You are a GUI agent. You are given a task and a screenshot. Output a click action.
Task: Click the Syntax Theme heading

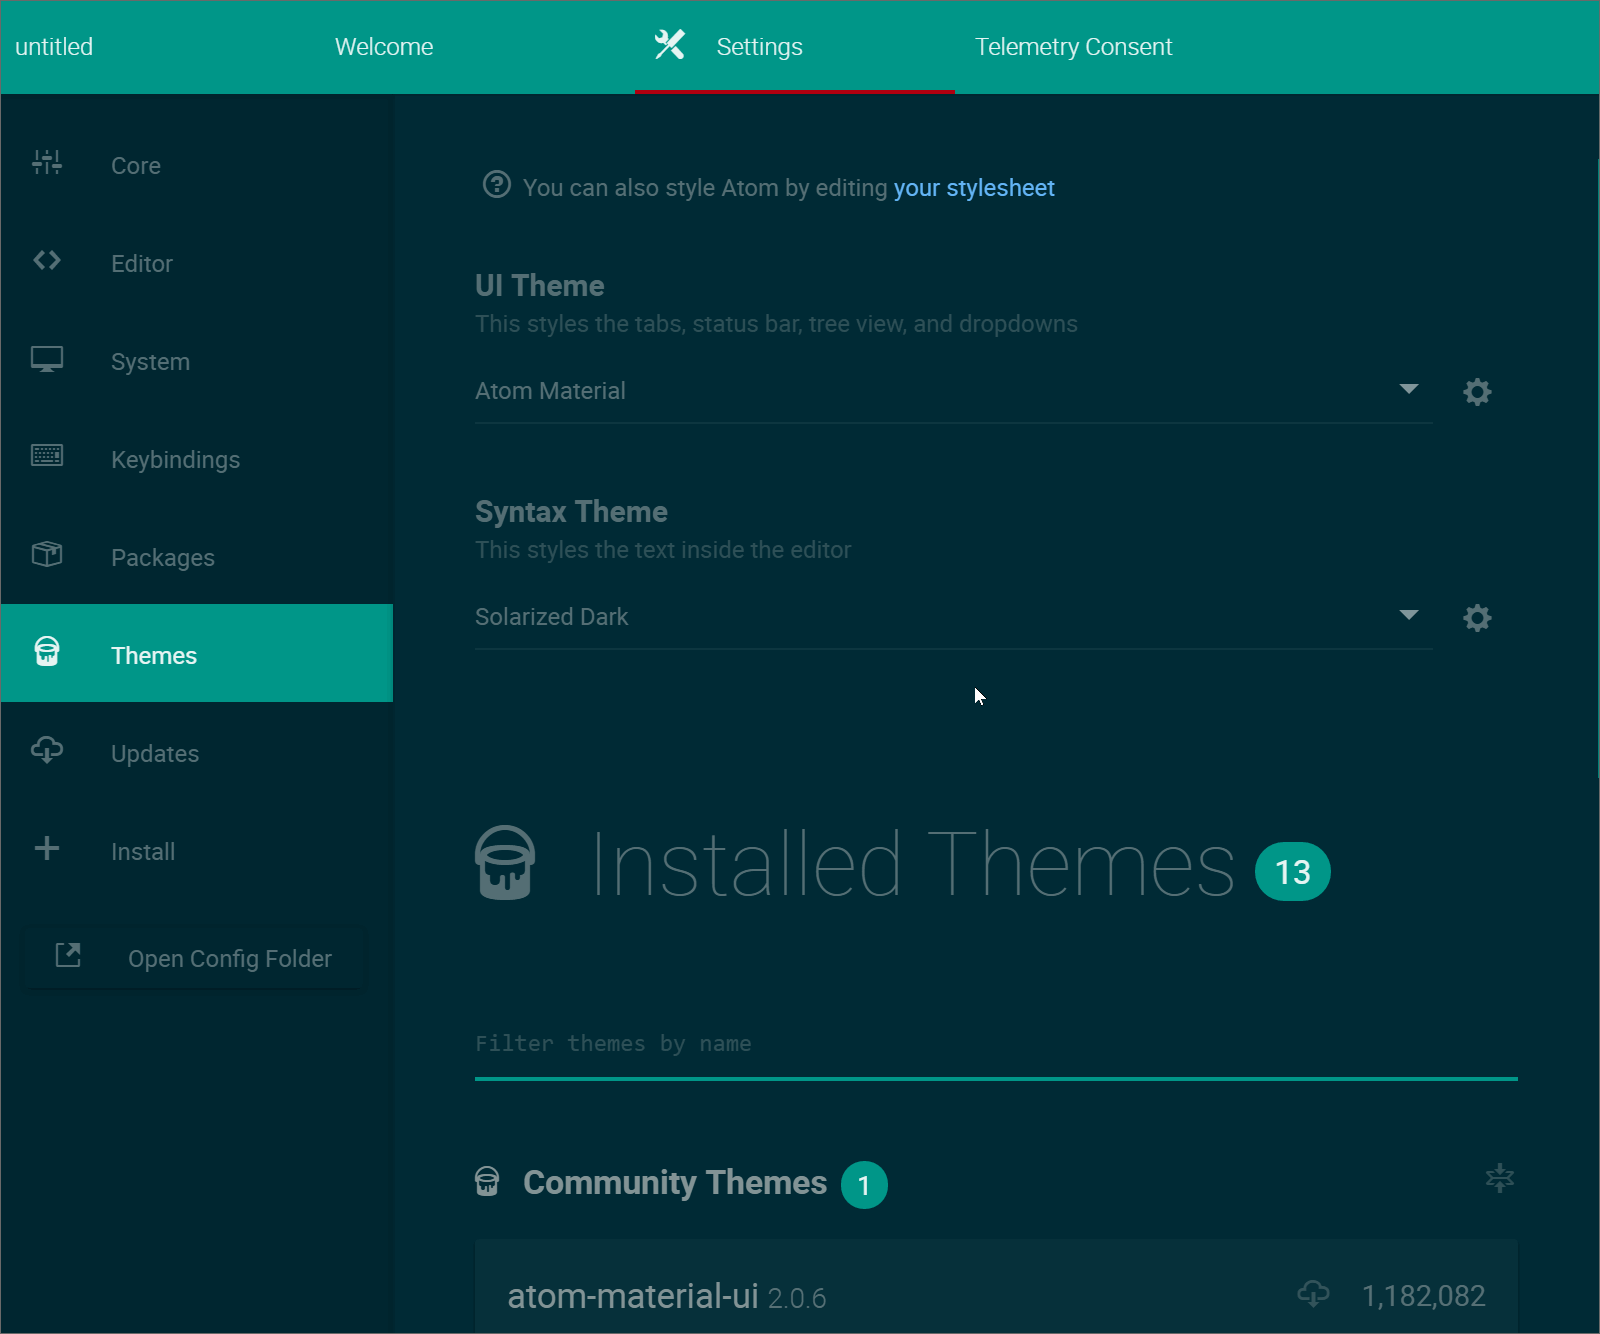[571, 512]
